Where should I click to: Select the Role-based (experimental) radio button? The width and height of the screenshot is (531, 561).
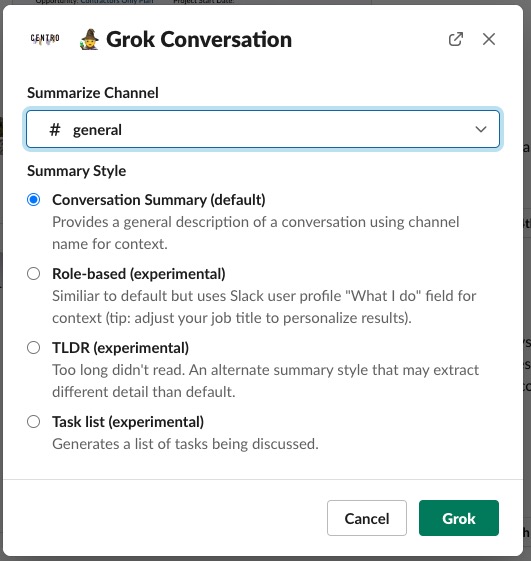pyautogui.click(x=34, y=274)
